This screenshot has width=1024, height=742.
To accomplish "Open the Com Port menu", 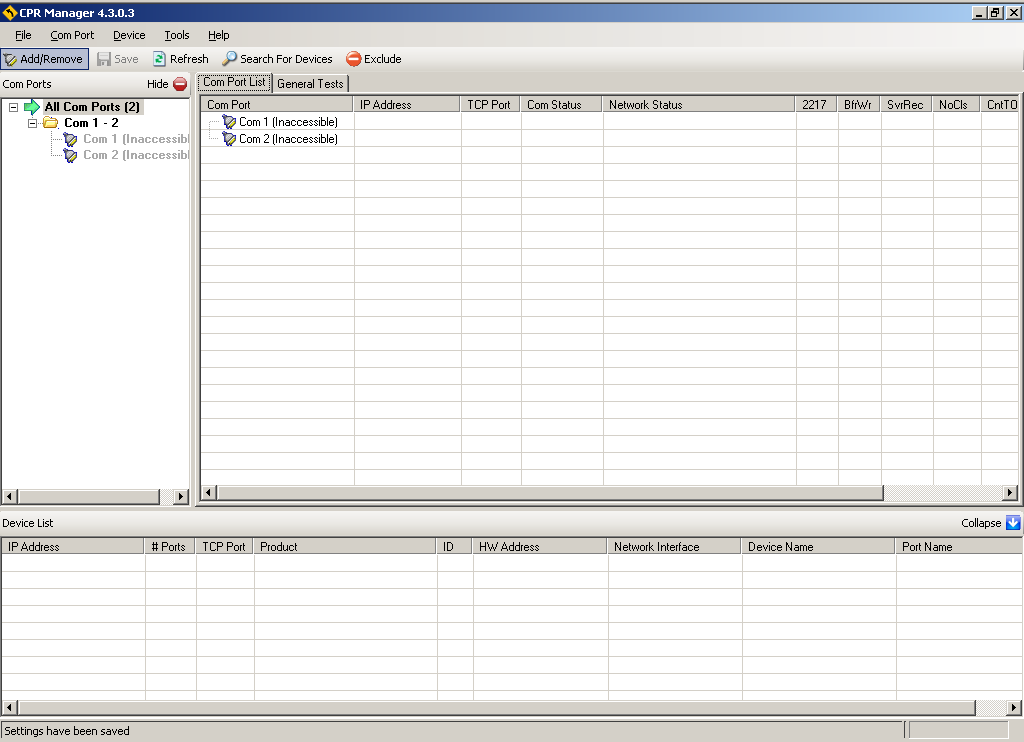I will 72,35.
